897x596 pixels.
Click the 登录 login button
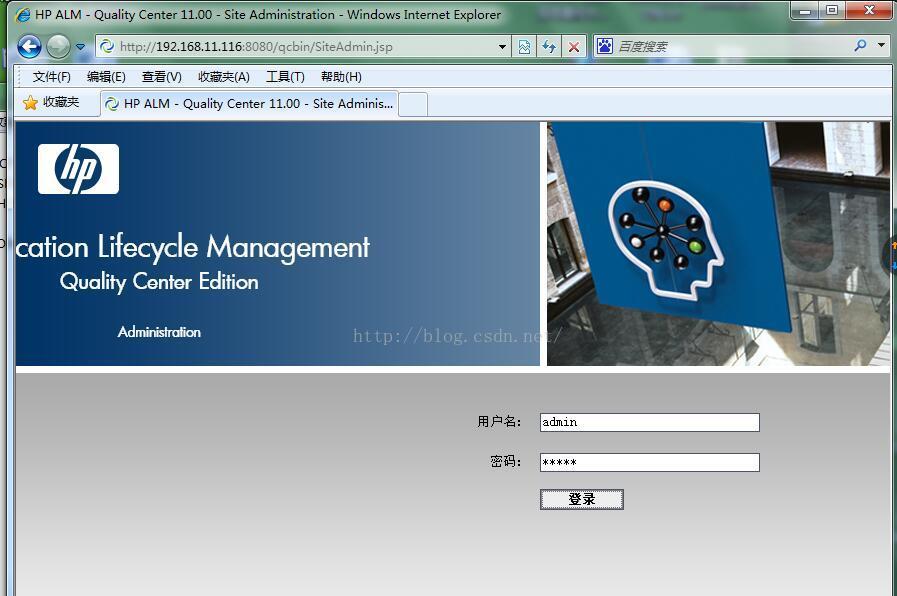tap(582, 499)
